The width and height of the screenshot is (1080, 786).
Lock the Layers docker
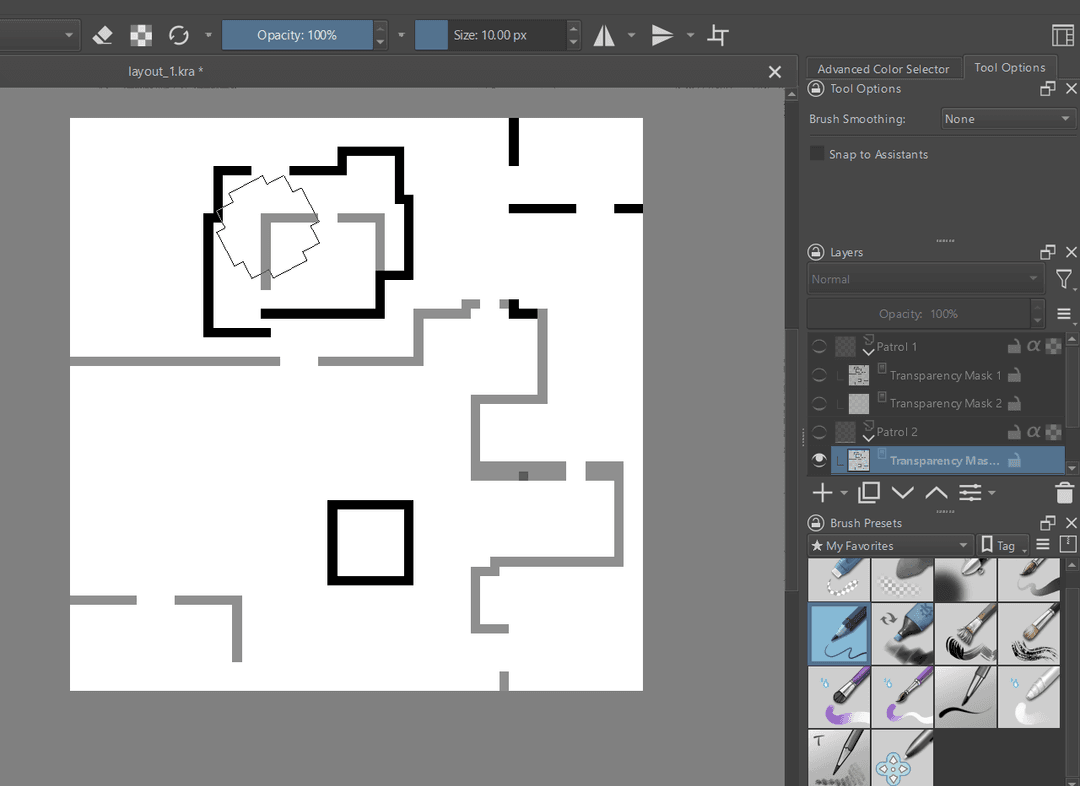click(816, 252)
